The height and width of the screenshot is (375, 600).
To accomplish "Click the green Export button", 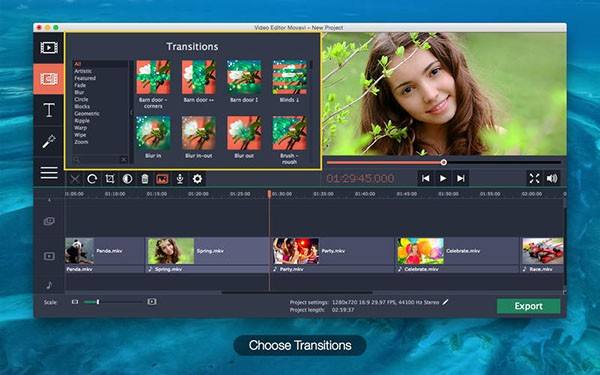I will coord(528,306).
